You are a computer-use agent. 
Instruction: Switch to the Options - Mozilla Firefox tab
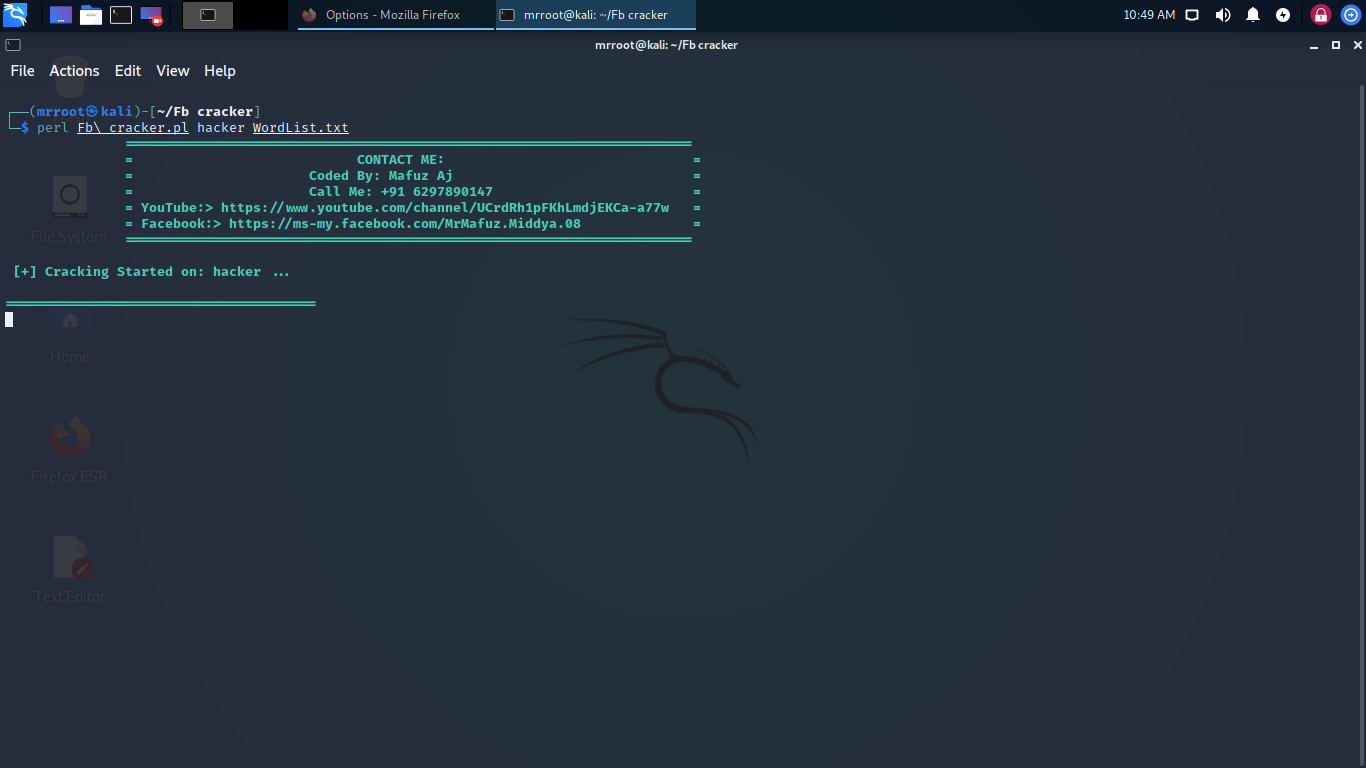(394, 15)
